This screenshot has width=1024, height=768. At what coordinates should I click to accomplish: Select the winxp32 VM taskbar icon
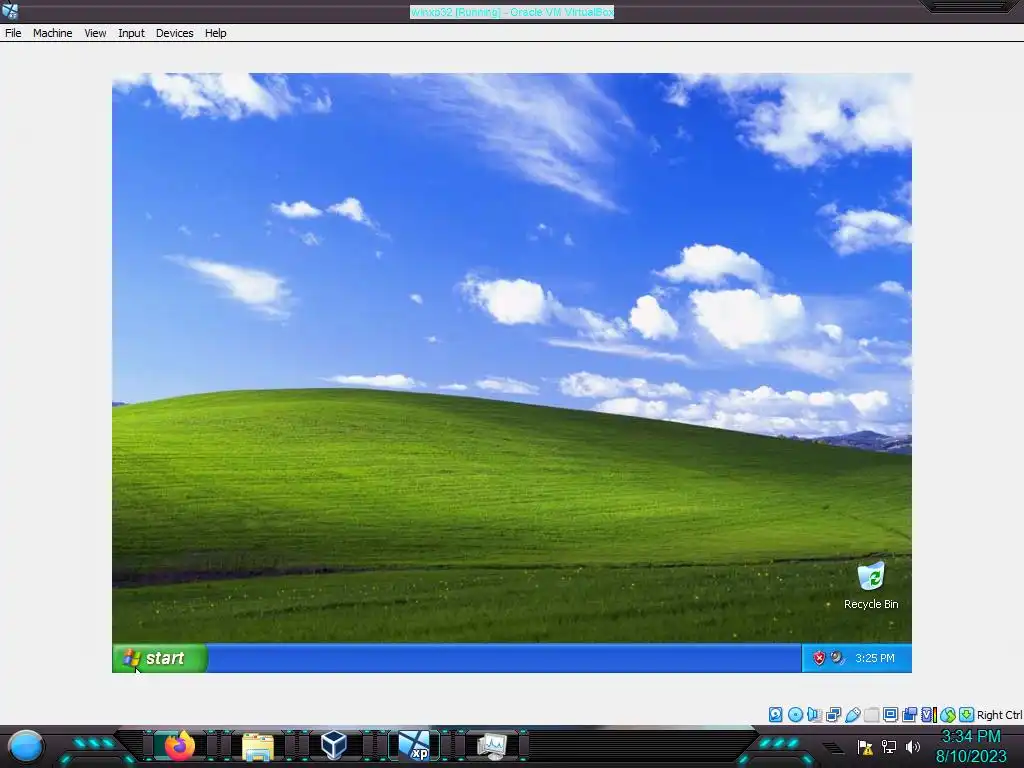click(414, 746)
